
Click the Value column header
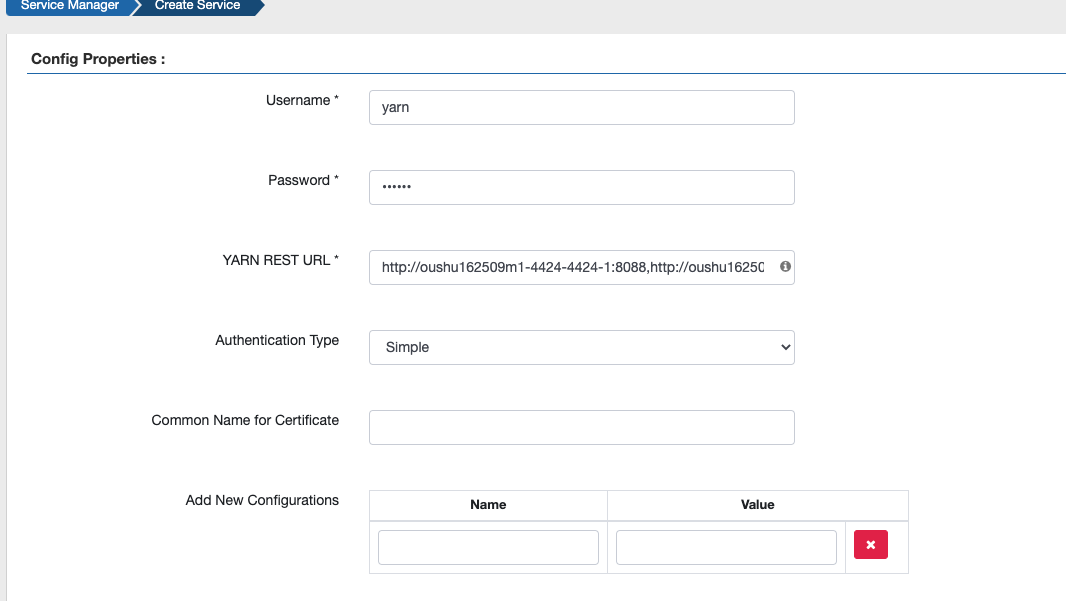click(757, 504)
